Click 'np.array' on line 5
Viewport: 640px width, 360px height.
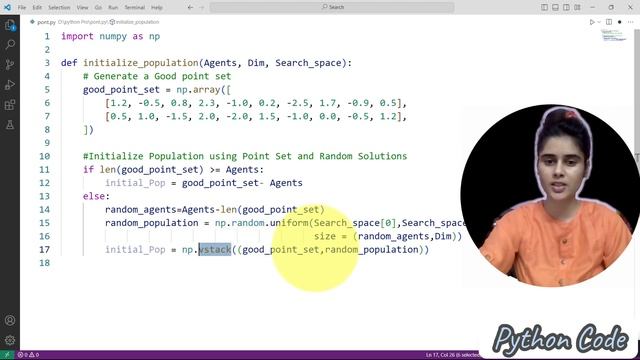[198, 90]
